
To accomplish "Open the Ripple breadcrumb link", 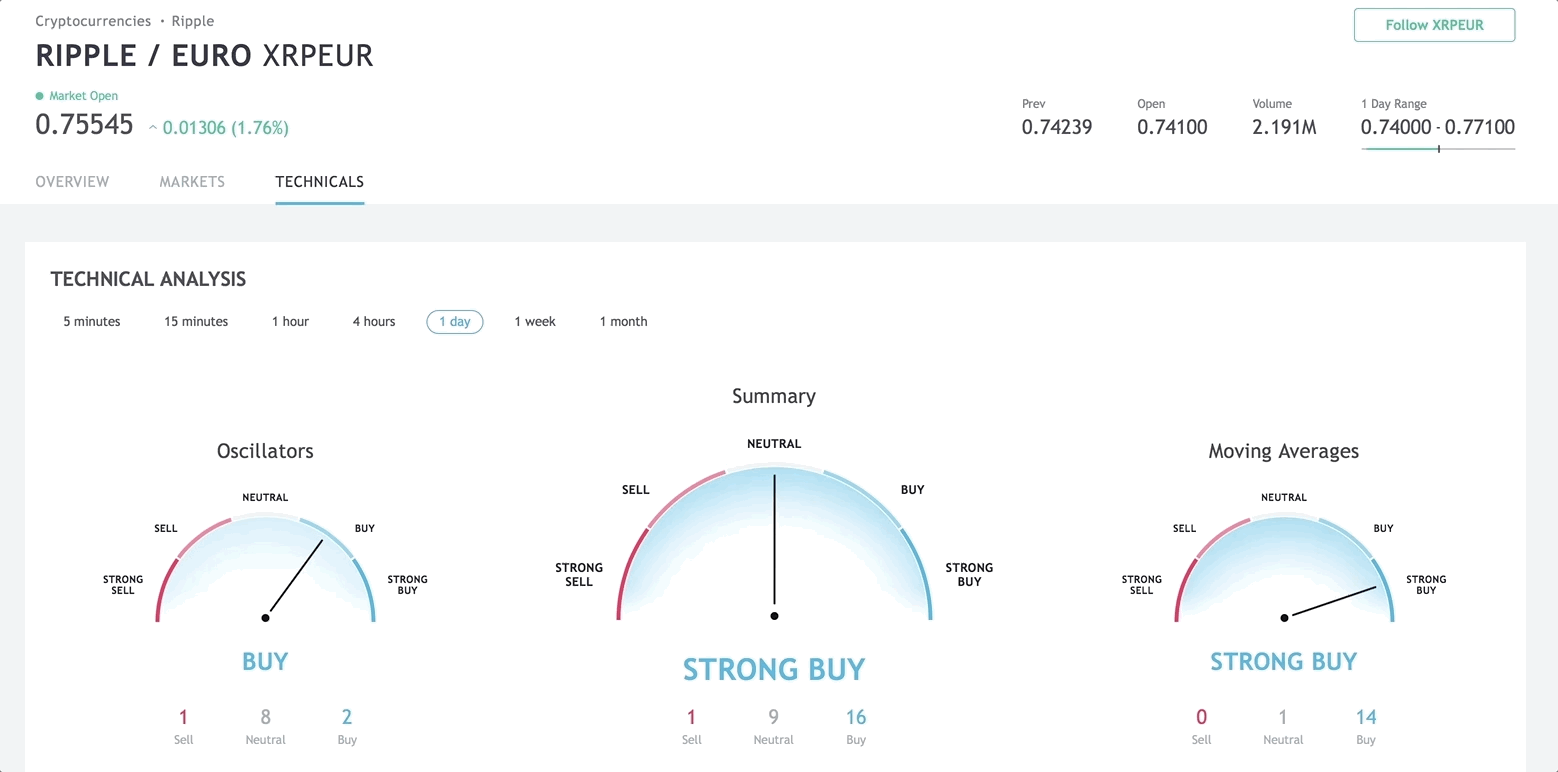I will (x=193, y=21).
